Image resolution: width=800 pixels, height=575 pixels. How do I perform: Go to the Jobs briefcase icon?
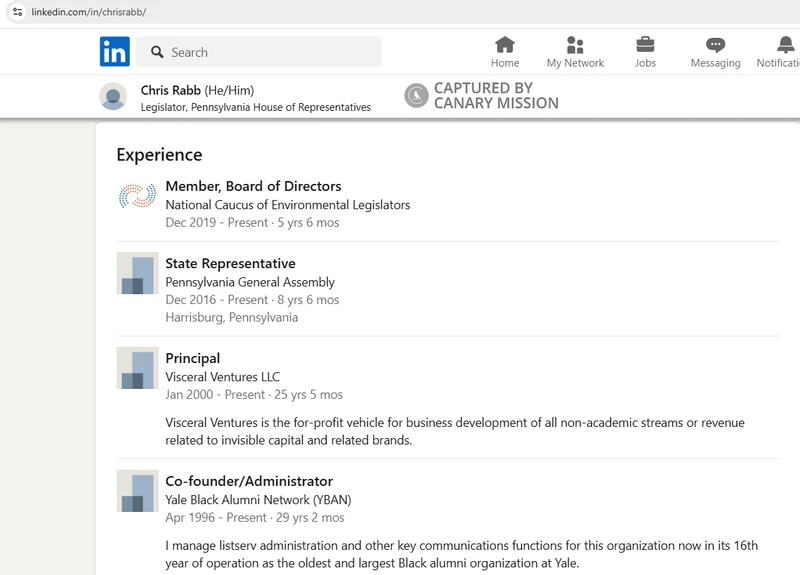(x=645, y=45)
